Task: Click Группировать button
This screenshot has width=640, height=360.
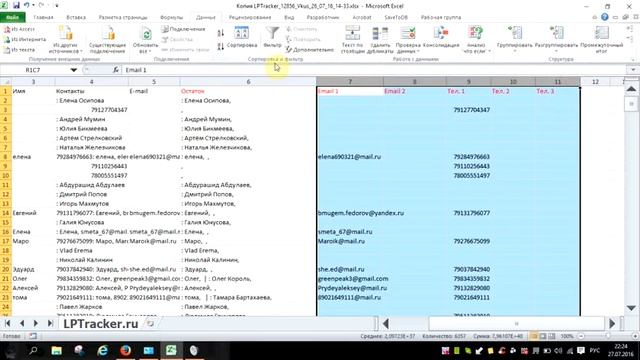Action: click(515, 38)
